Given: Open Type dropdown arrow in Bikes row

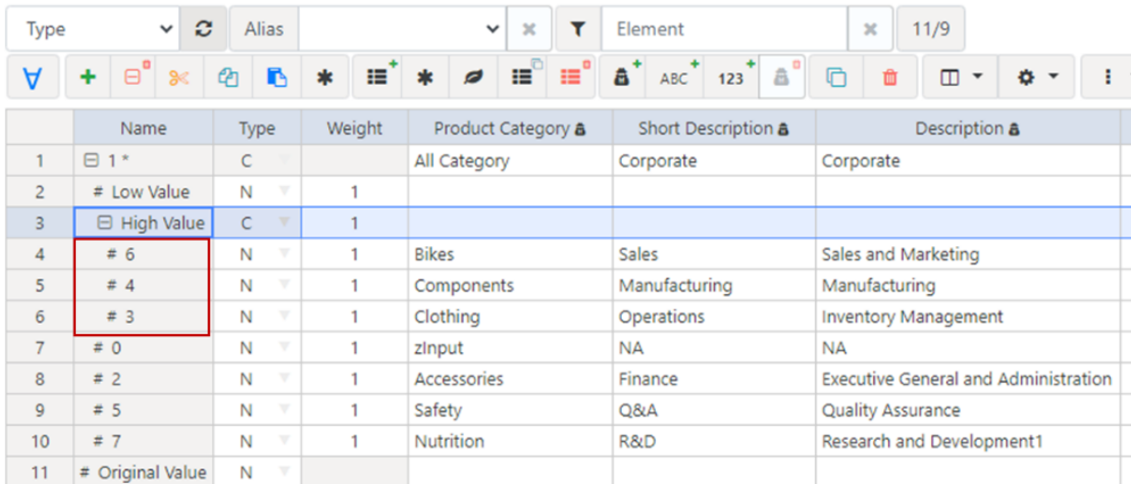Looking at the screenshot, I should coord(284,253).
